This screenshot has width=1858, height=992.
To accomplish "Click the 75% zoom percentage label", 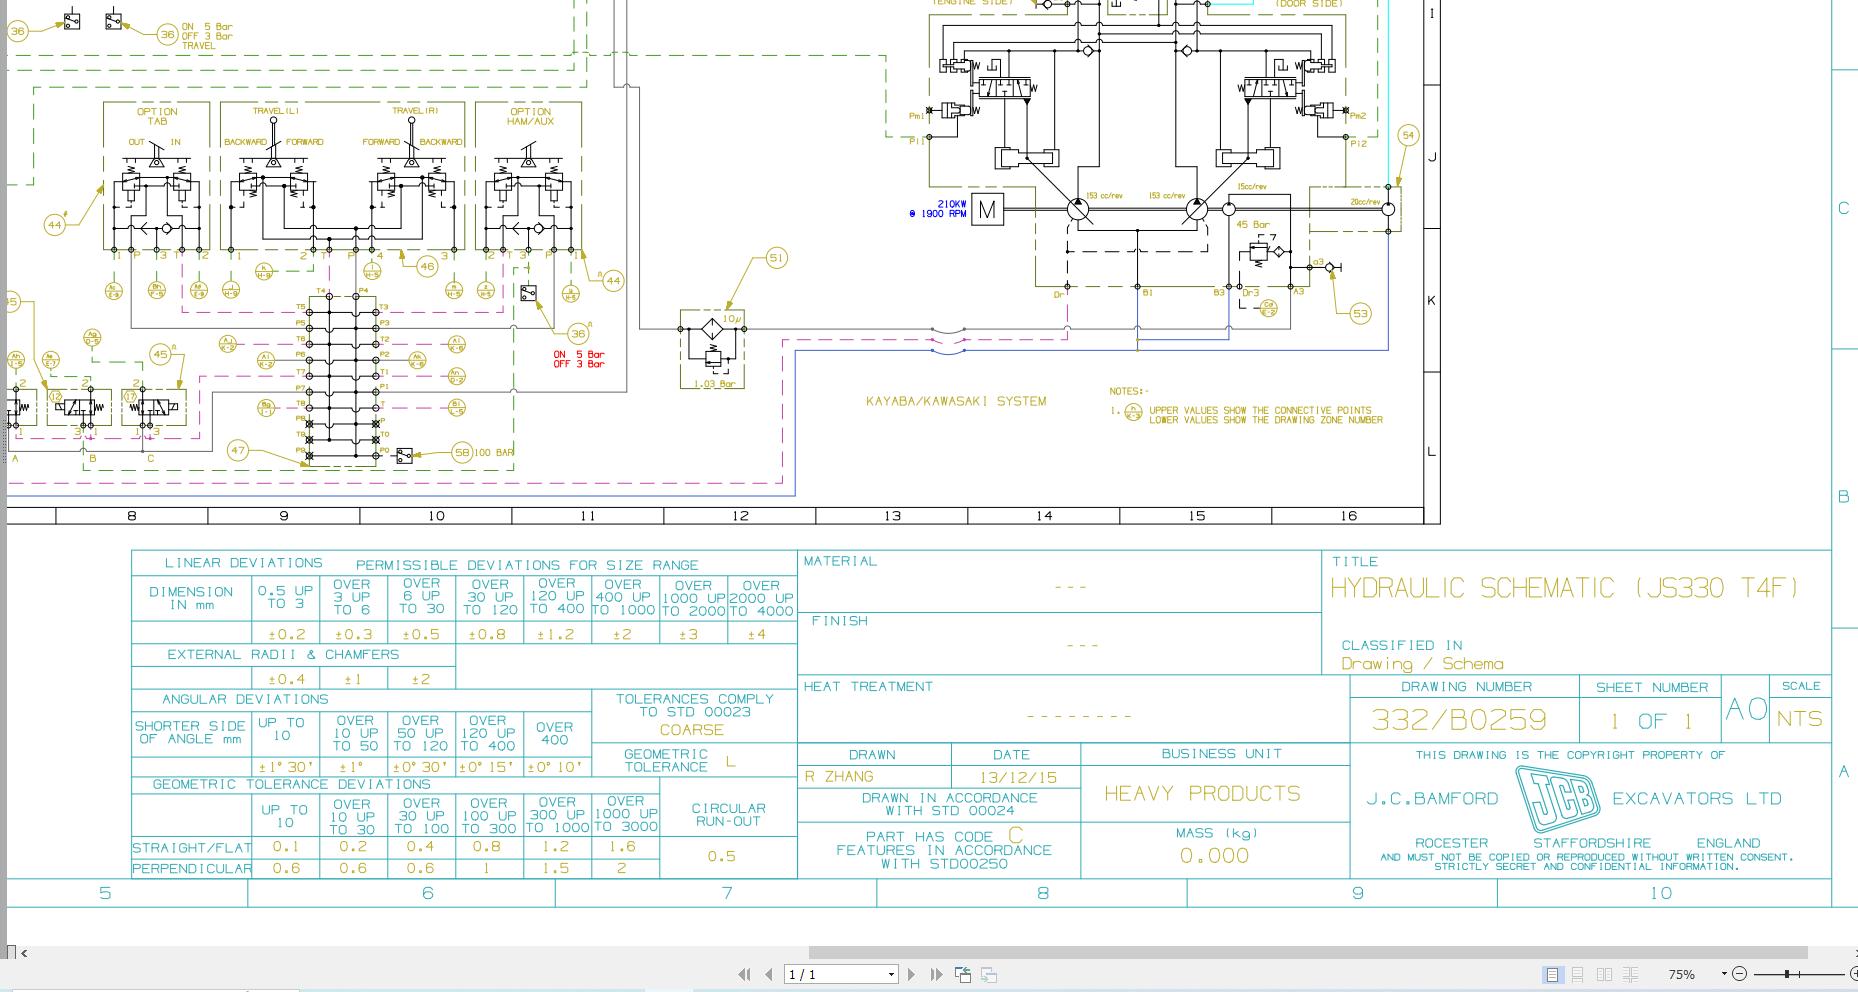I will [x=1683, y=973].
